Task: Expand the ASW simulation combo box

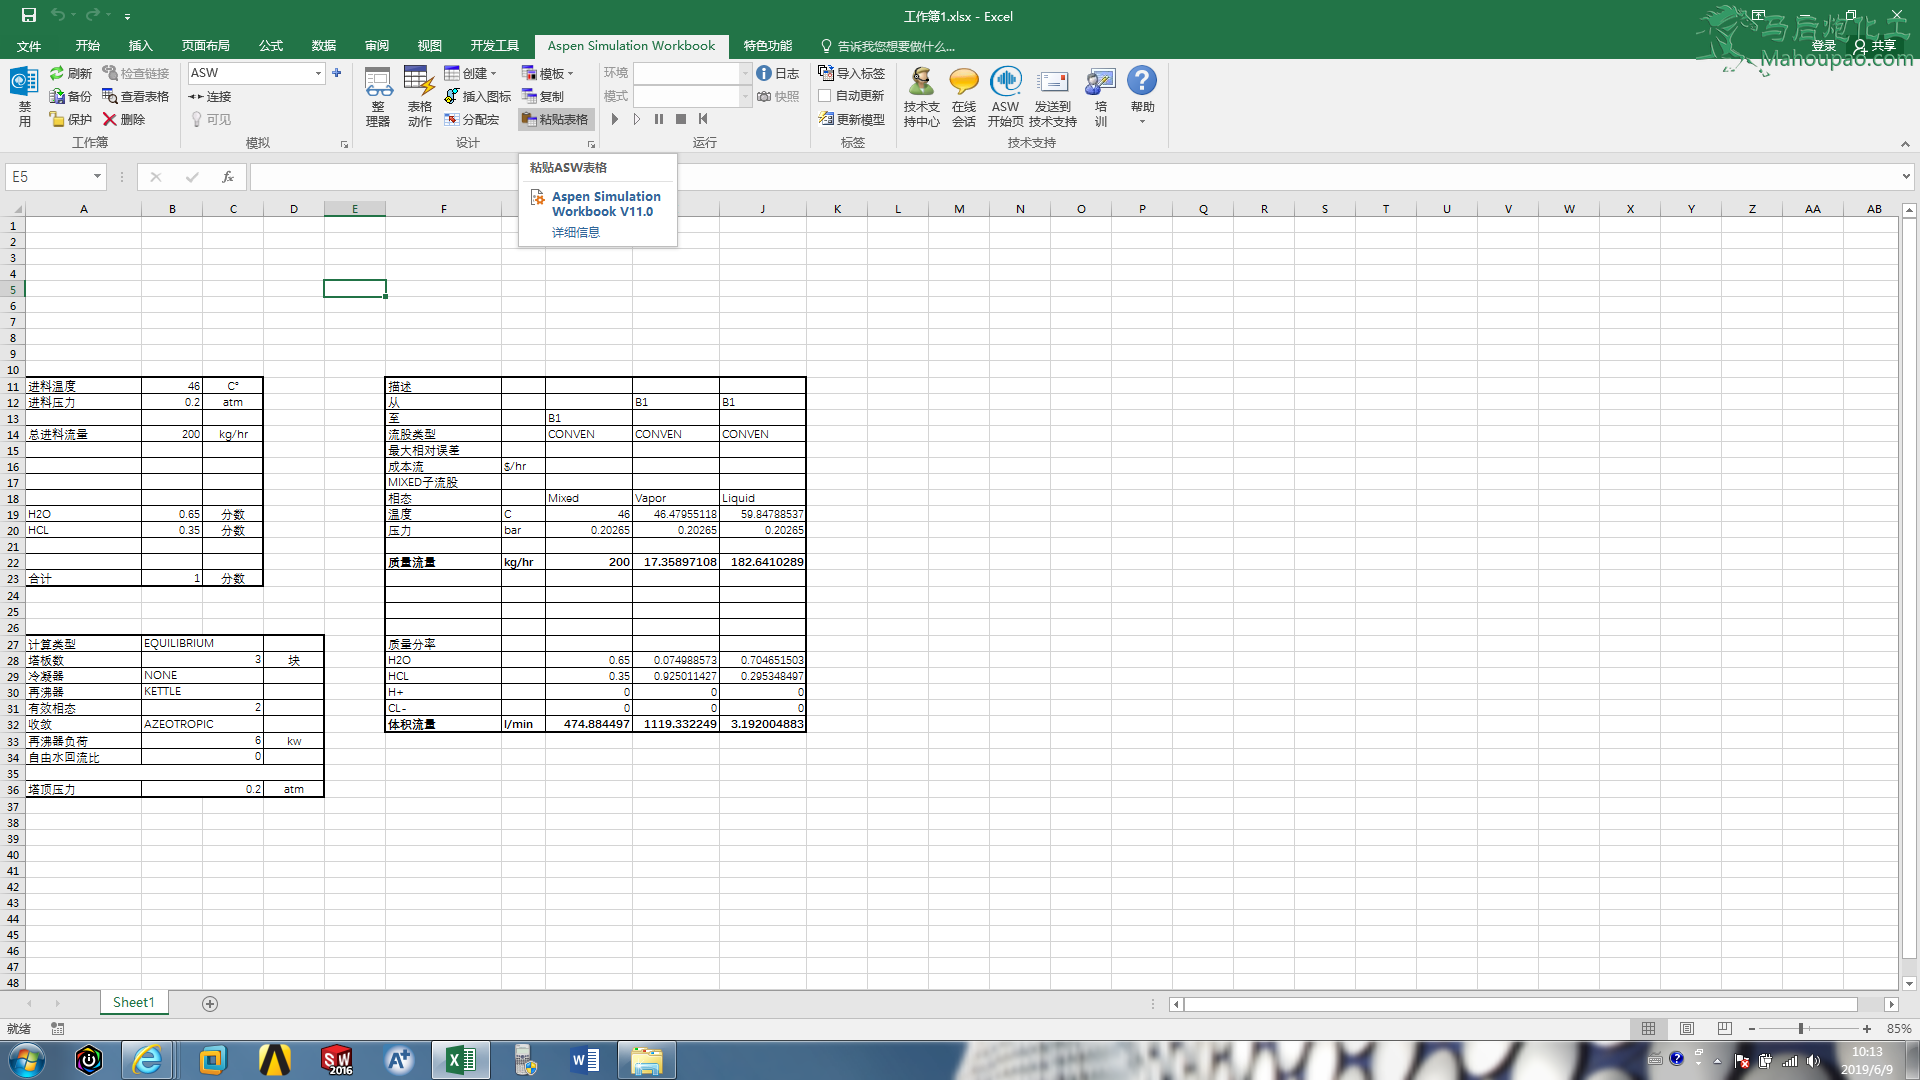Action: [318, 73]
